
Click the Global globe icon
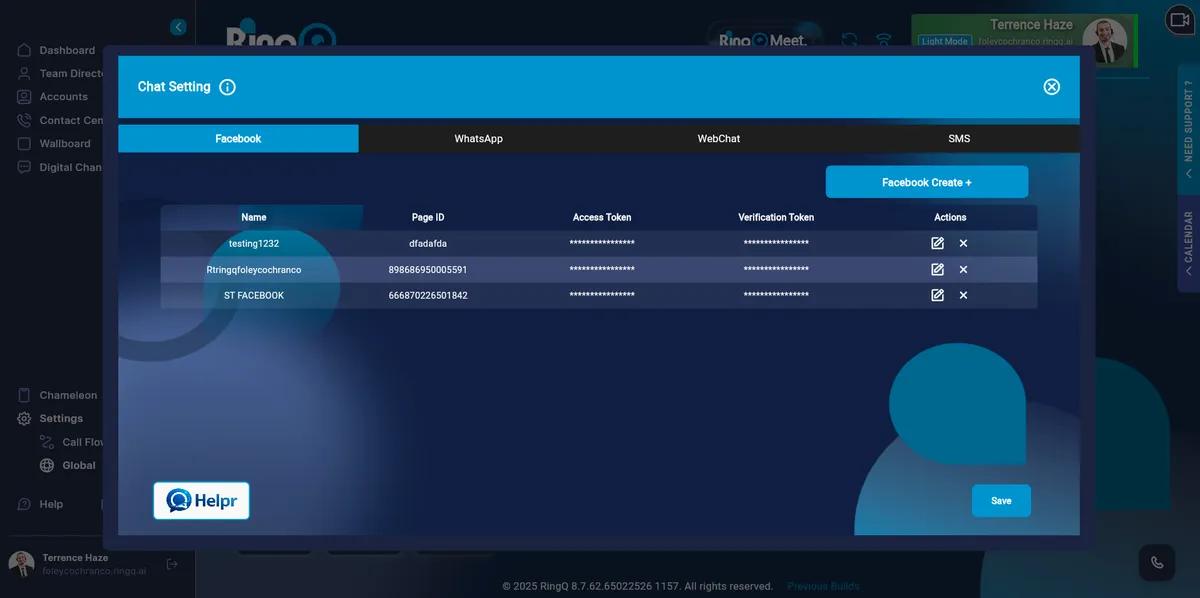pyautogui.click(x=47, y=465)
